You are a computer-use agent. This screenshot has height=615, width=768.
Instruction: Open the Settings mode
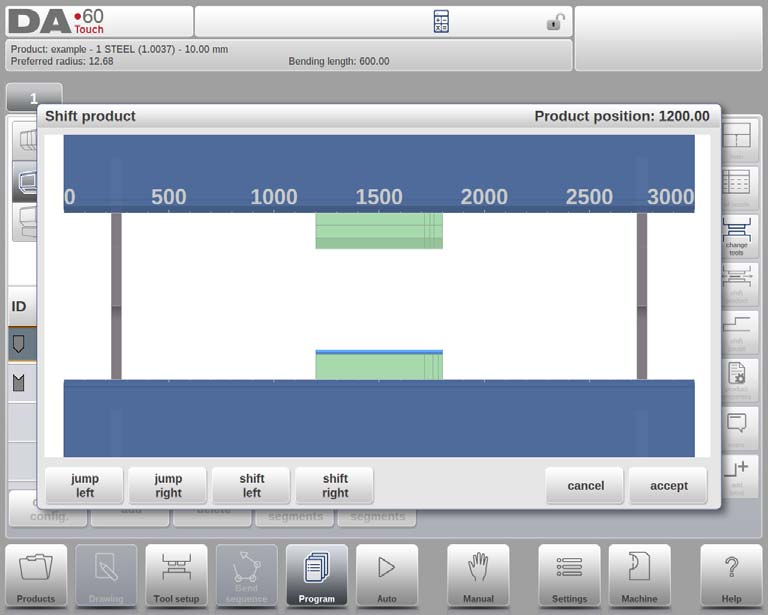[x=569, y=576]
